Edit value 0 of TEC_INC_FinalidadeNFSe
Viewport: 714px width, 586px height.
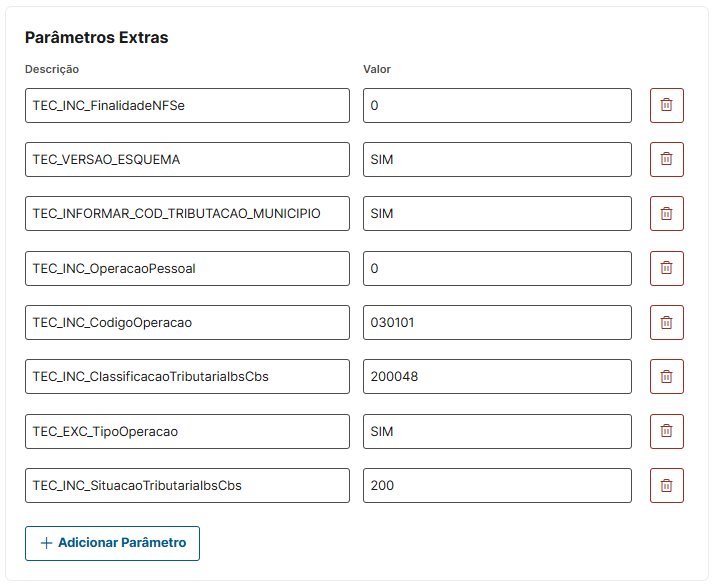tap(497, 105)
